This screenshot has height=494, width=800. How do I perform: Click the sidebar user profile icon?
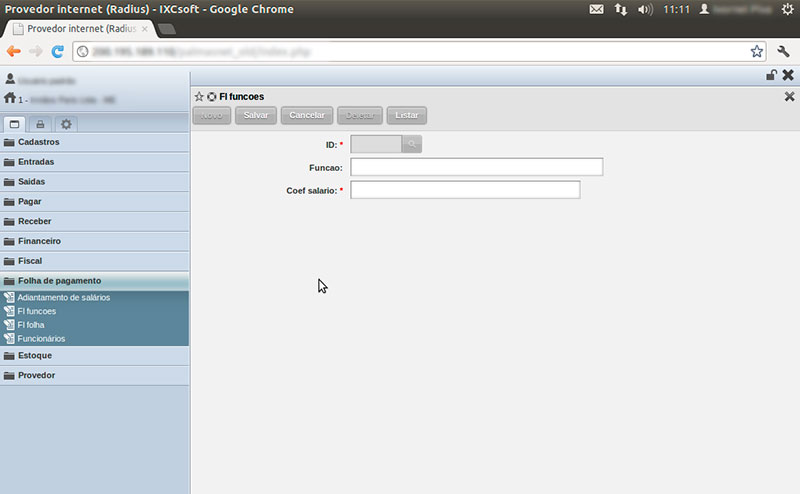[10, 79]
